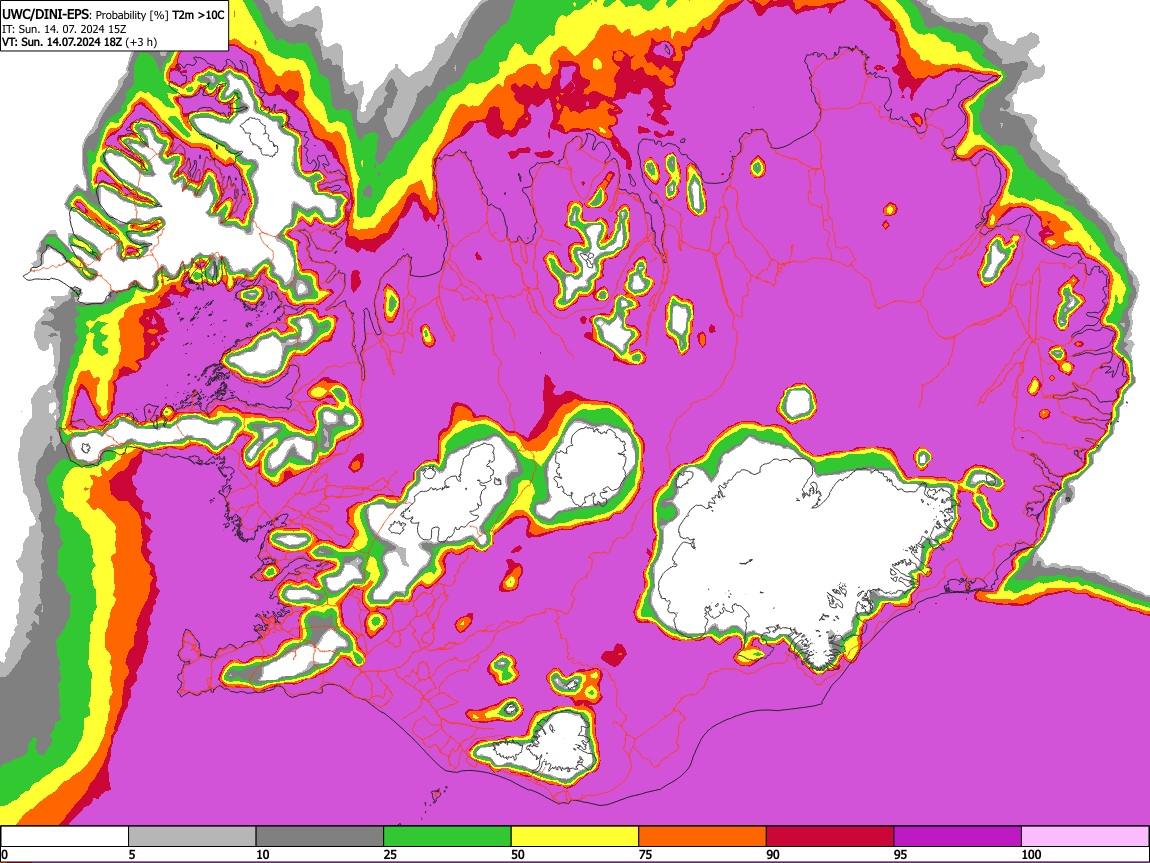Click the legend tick label '50'

(x=518, y=854)
